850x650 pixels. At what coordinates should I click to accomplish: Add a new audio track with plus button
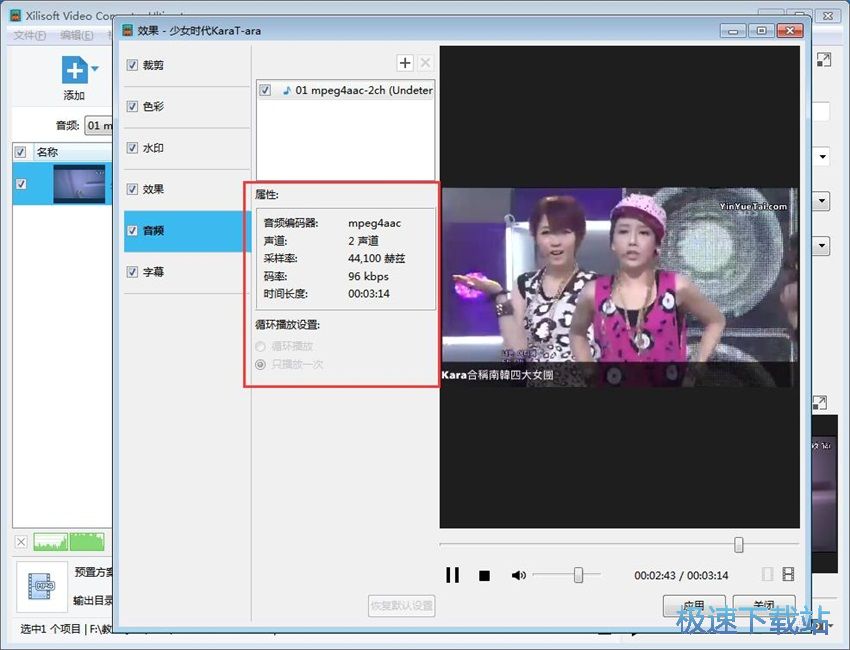click(405, 63)
